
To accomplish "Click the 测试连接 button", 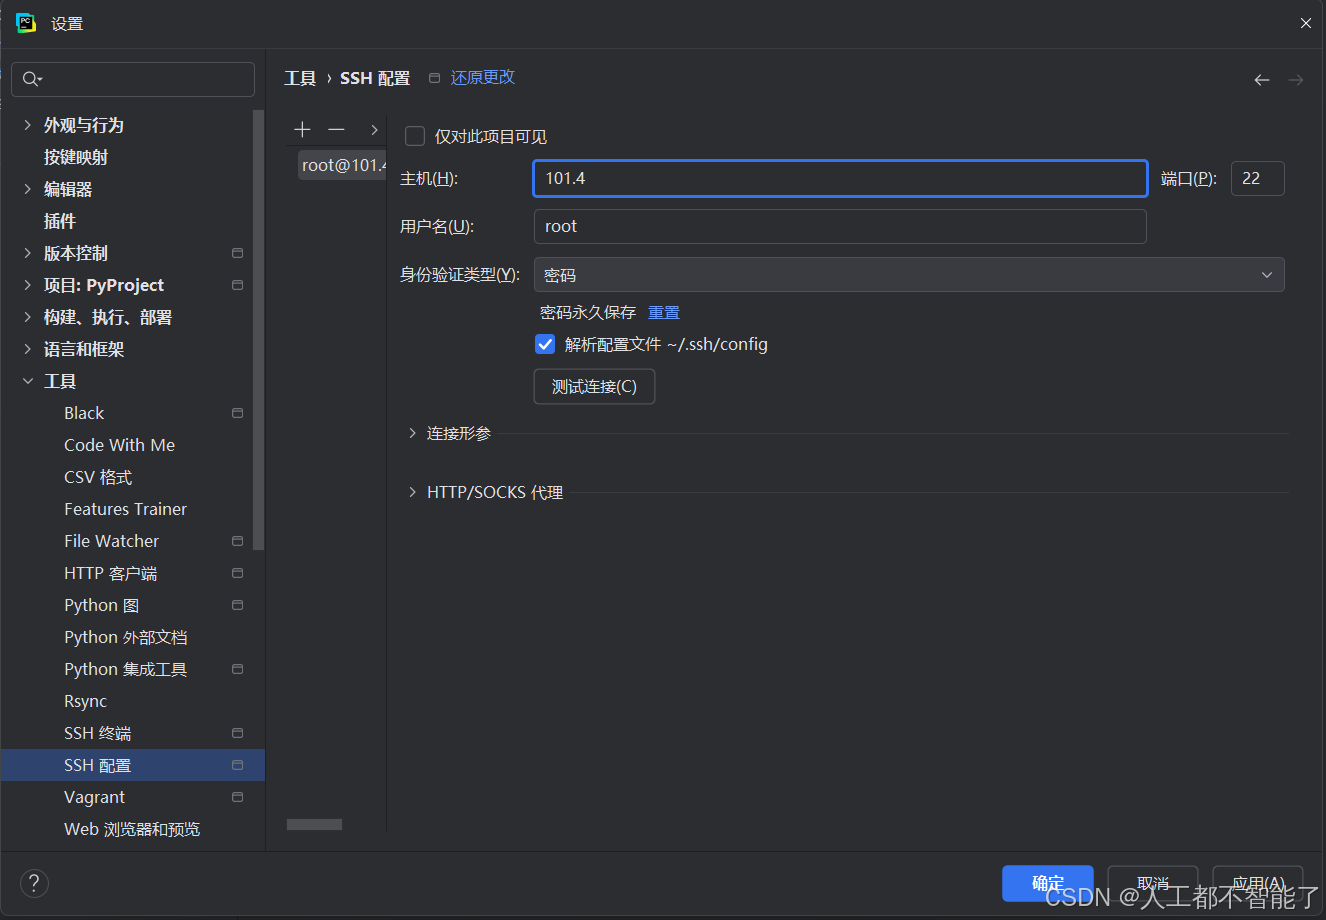I will tap(594, 387).
